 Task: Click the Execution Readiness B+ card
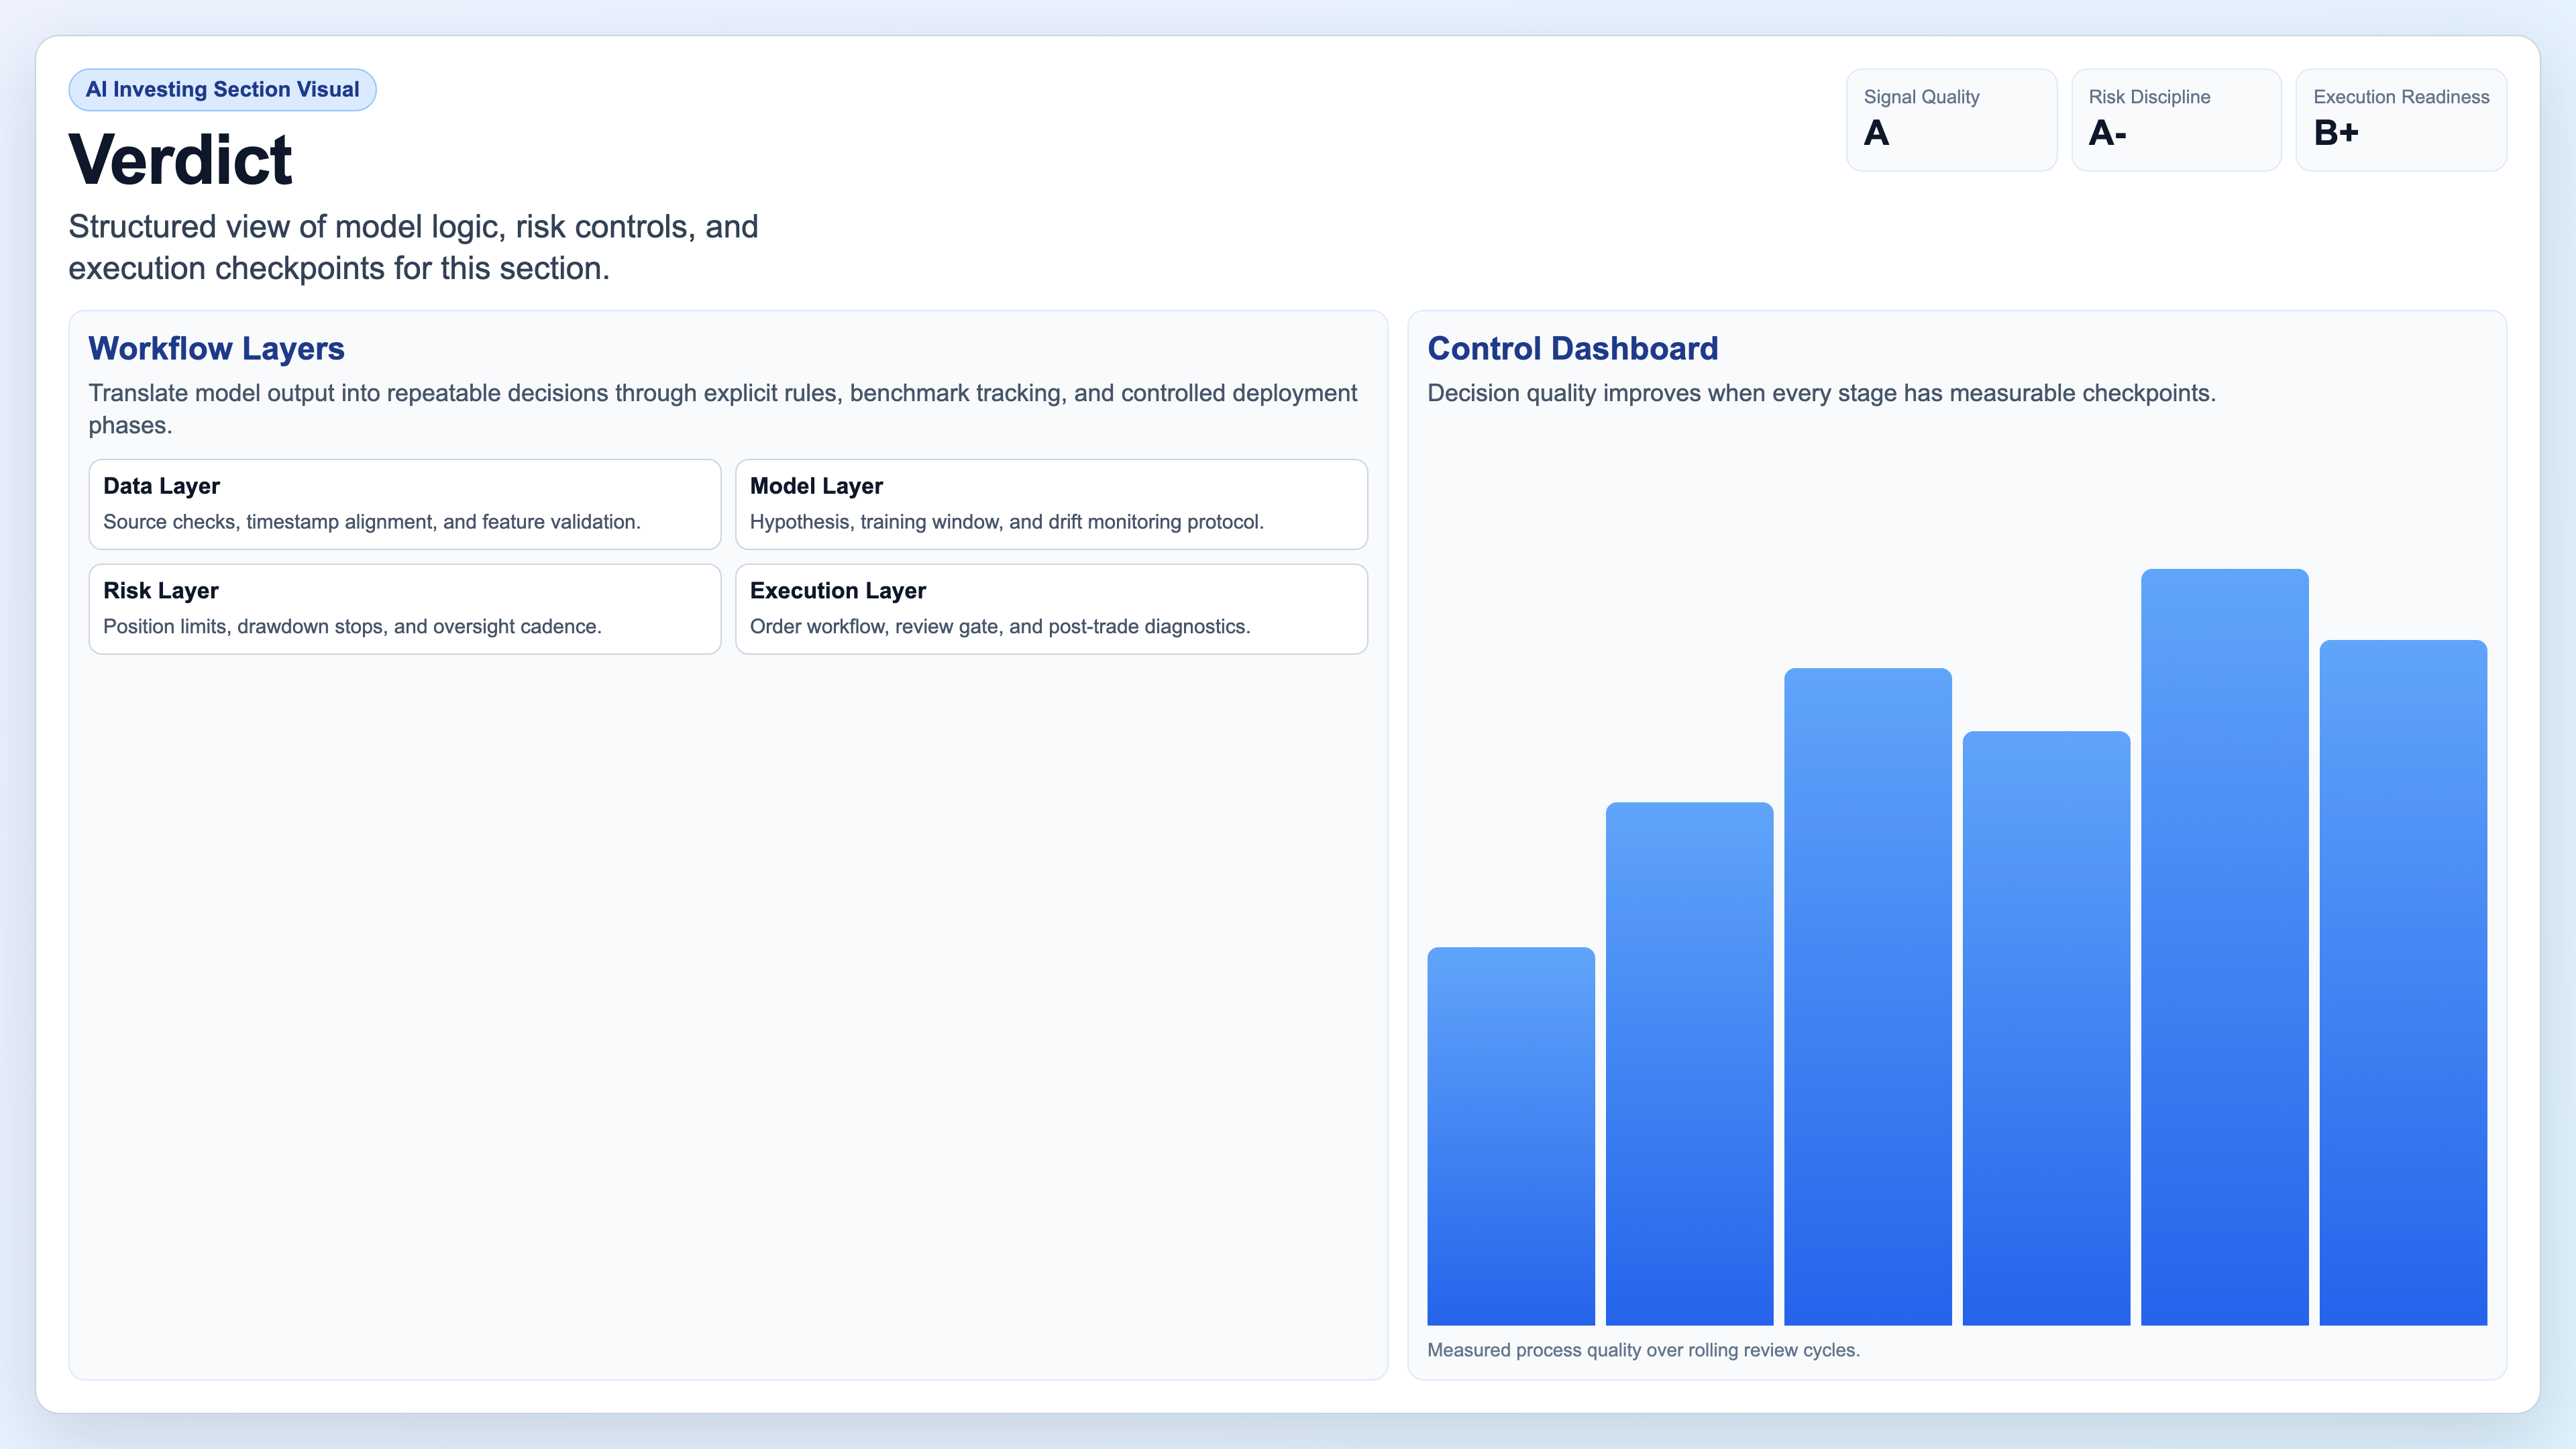click(2400, 119)
